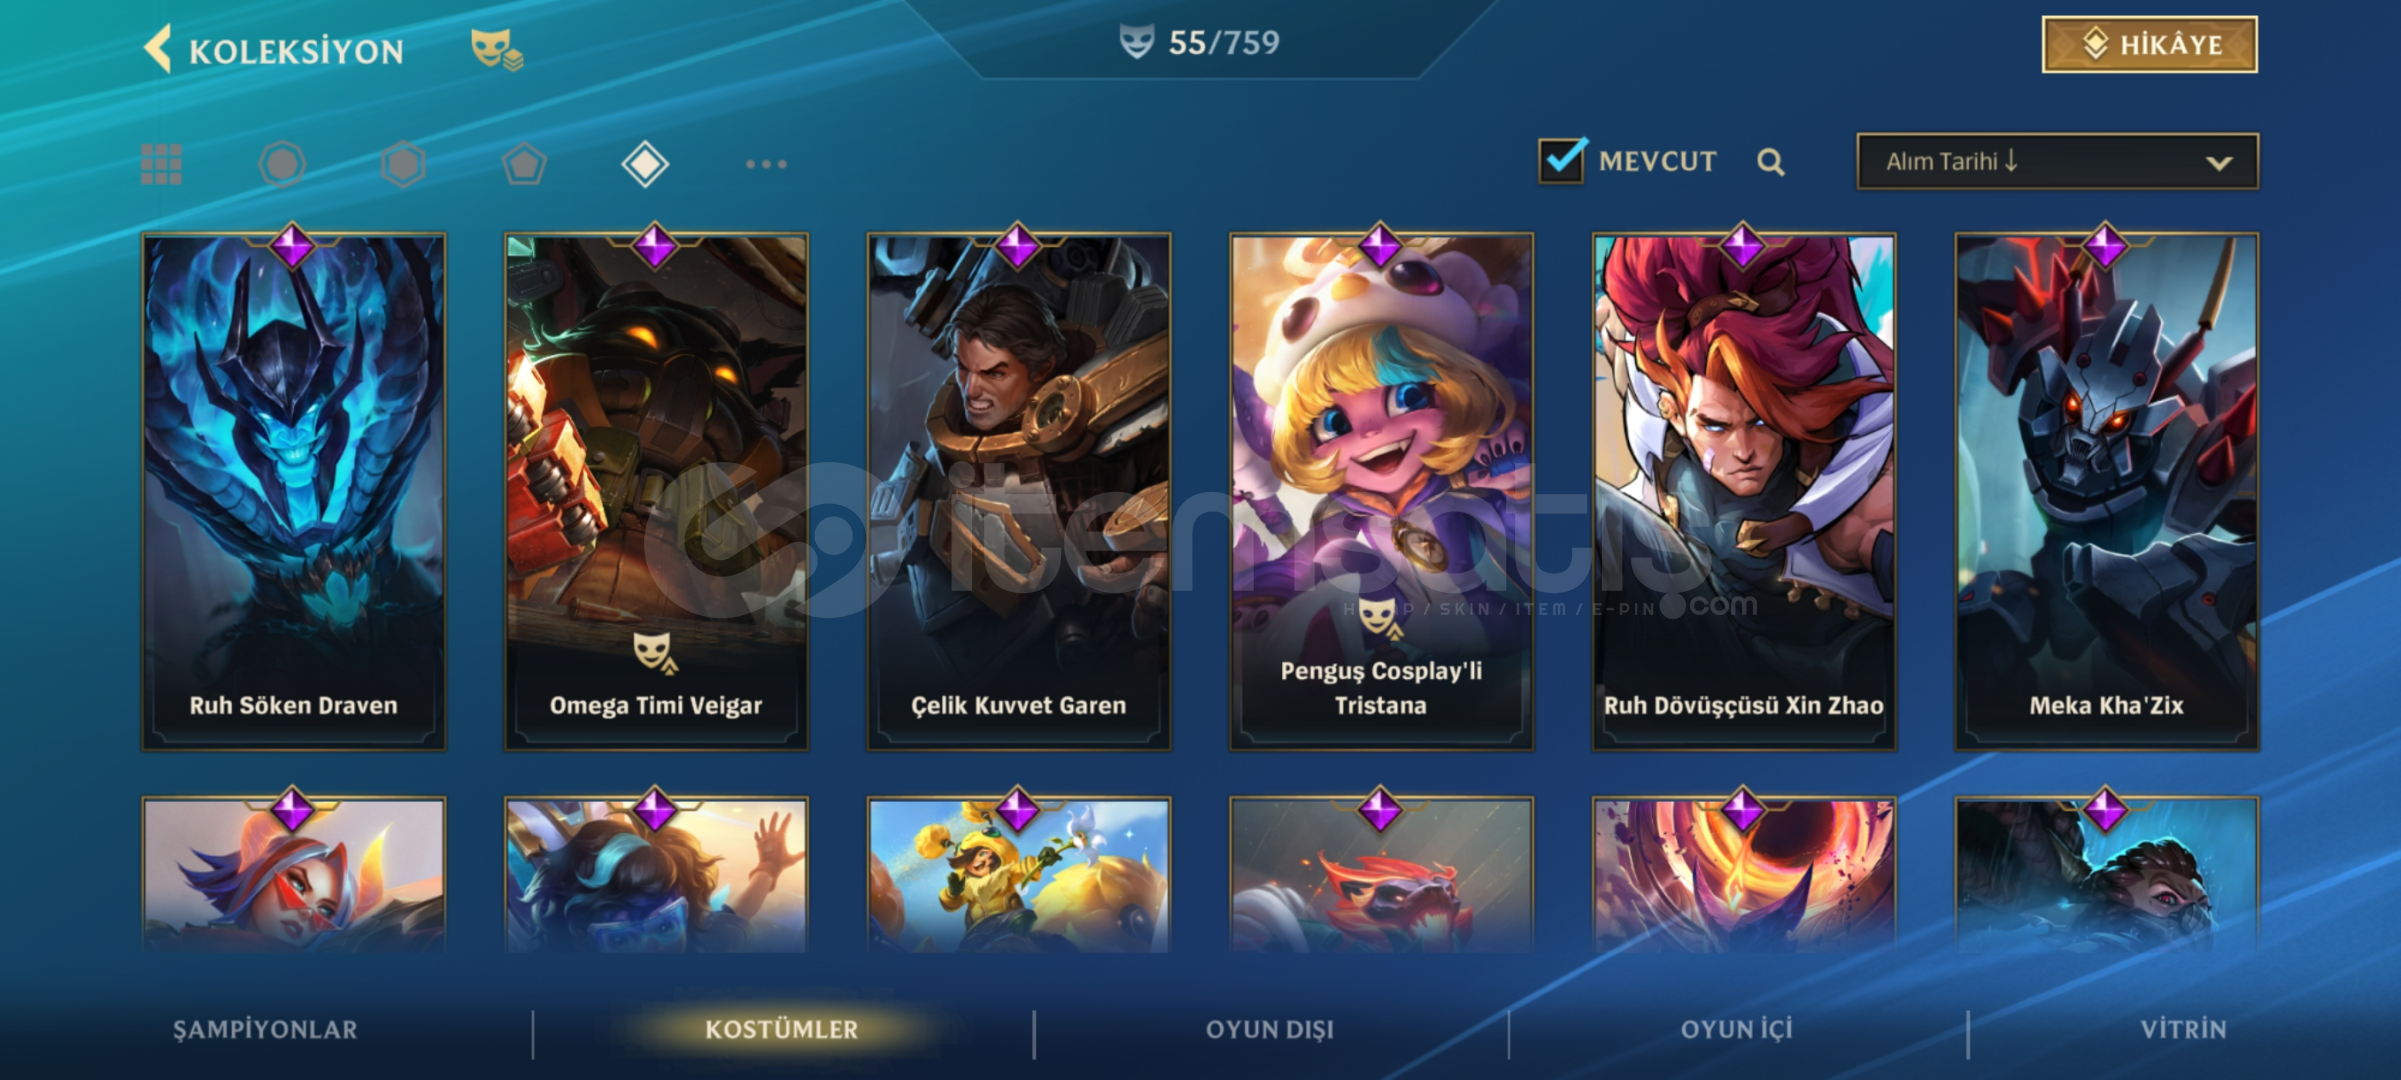The width and height of the screenshot is (2401, 1080).
Task: Open the Alım Tarihi sort dropdown
Action: click(2057, 161)
